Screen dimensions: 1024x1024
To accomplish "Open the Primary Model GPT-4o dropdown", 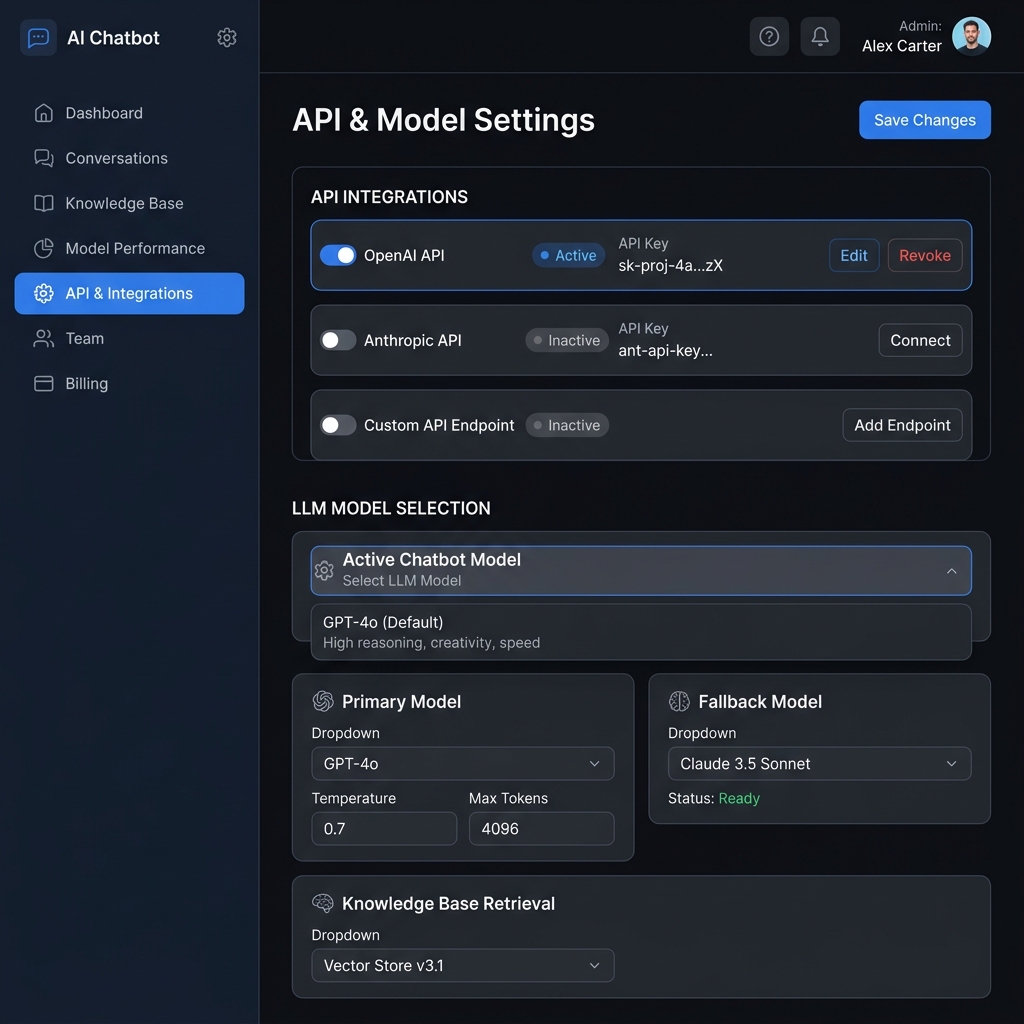I will (462, 763).
